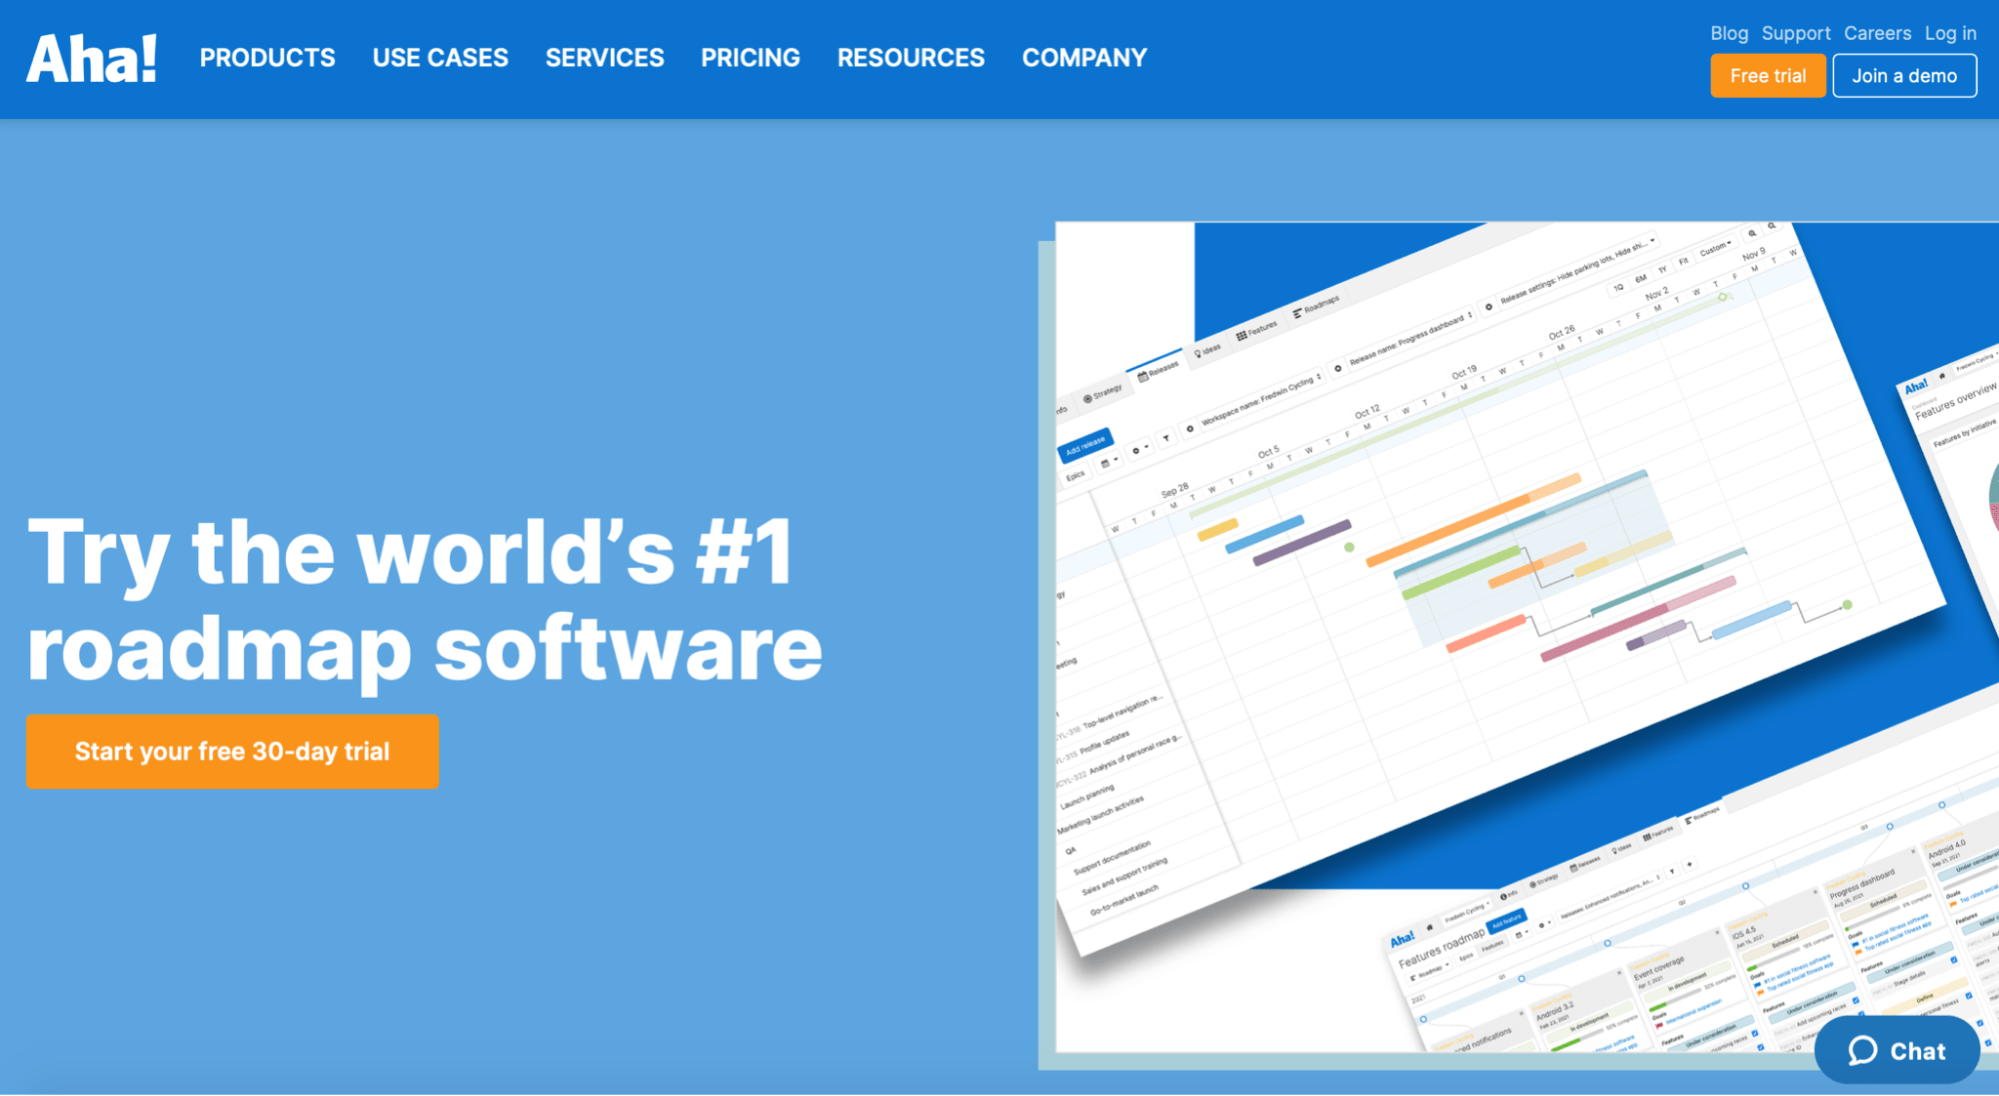This screenshot has width=1999, height=1096.
Task: Open the Releases calendar tab in Gantt screenshot
Action: [1158, 372]
